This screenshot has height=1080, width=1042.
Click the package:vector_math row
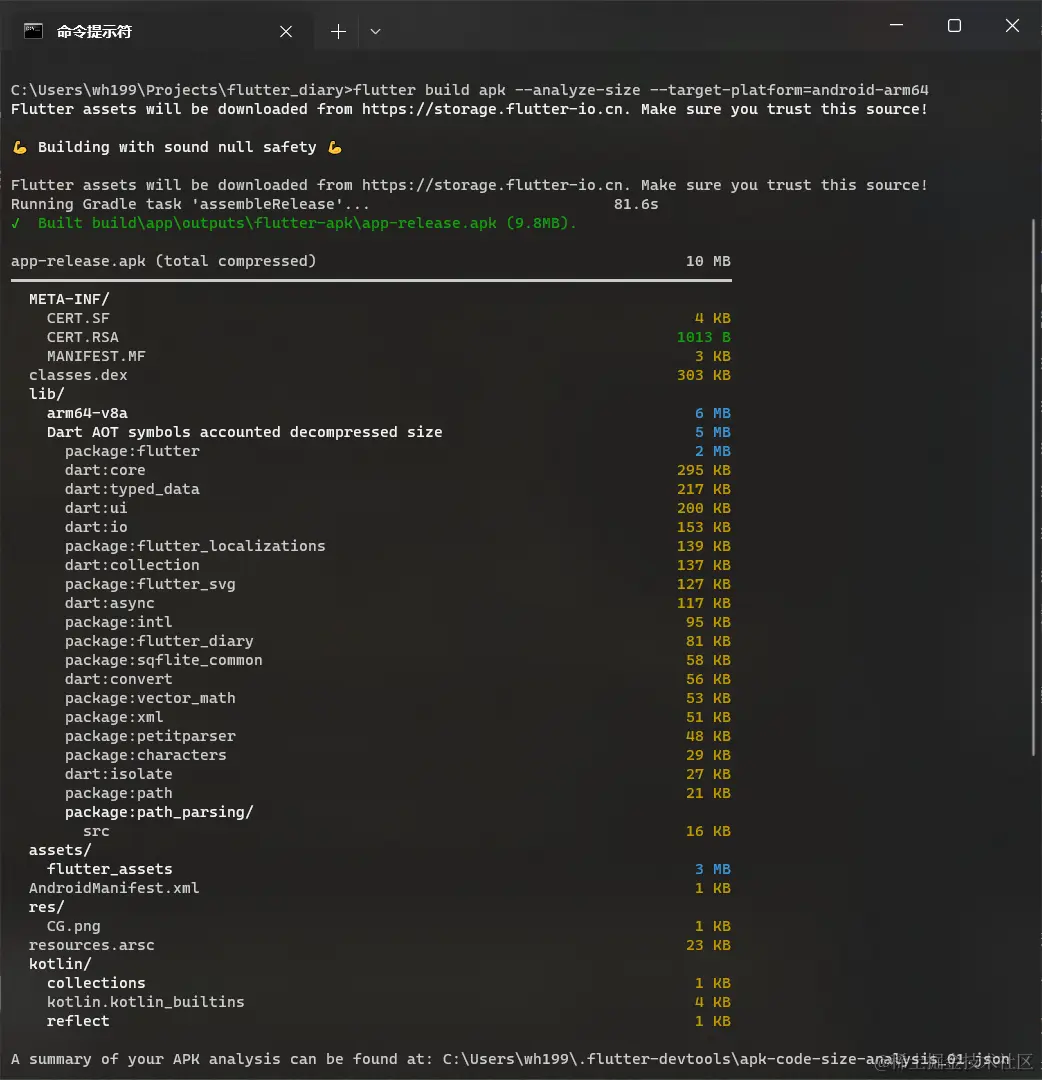[397, 698]
